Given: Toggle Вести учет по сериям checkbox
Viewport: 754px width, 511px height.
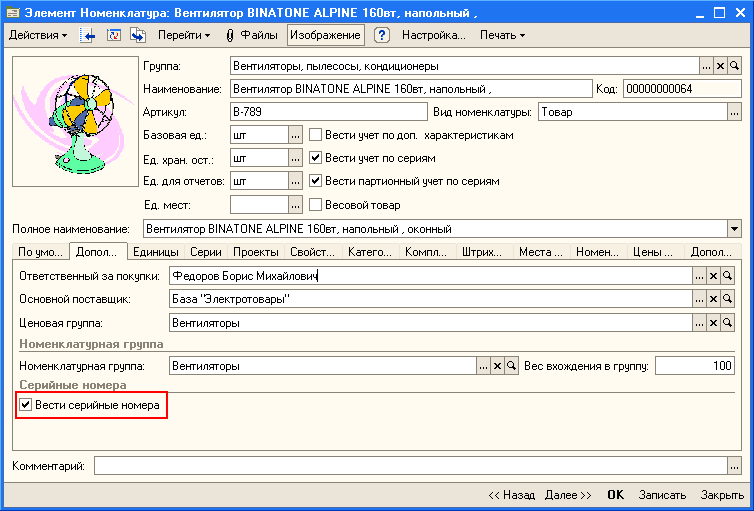Looking at the screenshot, I should pos(315,158).
